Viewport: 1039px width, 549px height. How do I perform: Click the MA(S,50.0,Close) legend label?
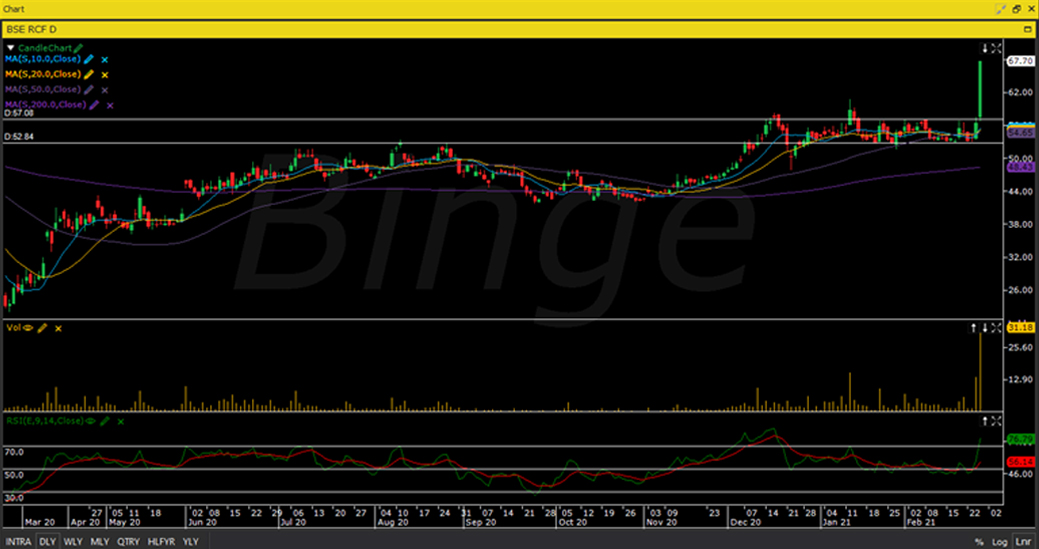tap(43, 89)
